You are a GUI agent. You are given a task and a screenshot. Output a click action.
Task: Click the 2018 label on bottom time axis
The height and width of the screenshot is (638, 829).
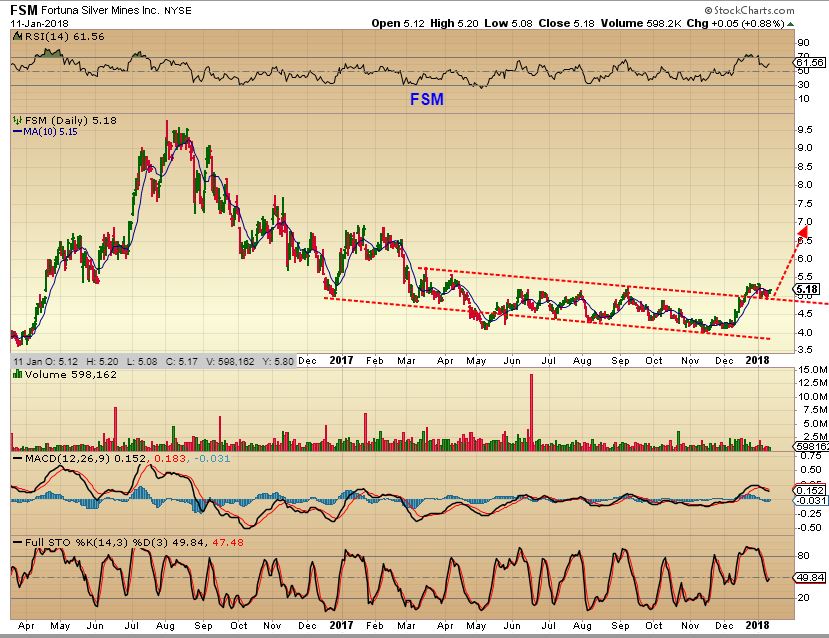click(758, 626)
